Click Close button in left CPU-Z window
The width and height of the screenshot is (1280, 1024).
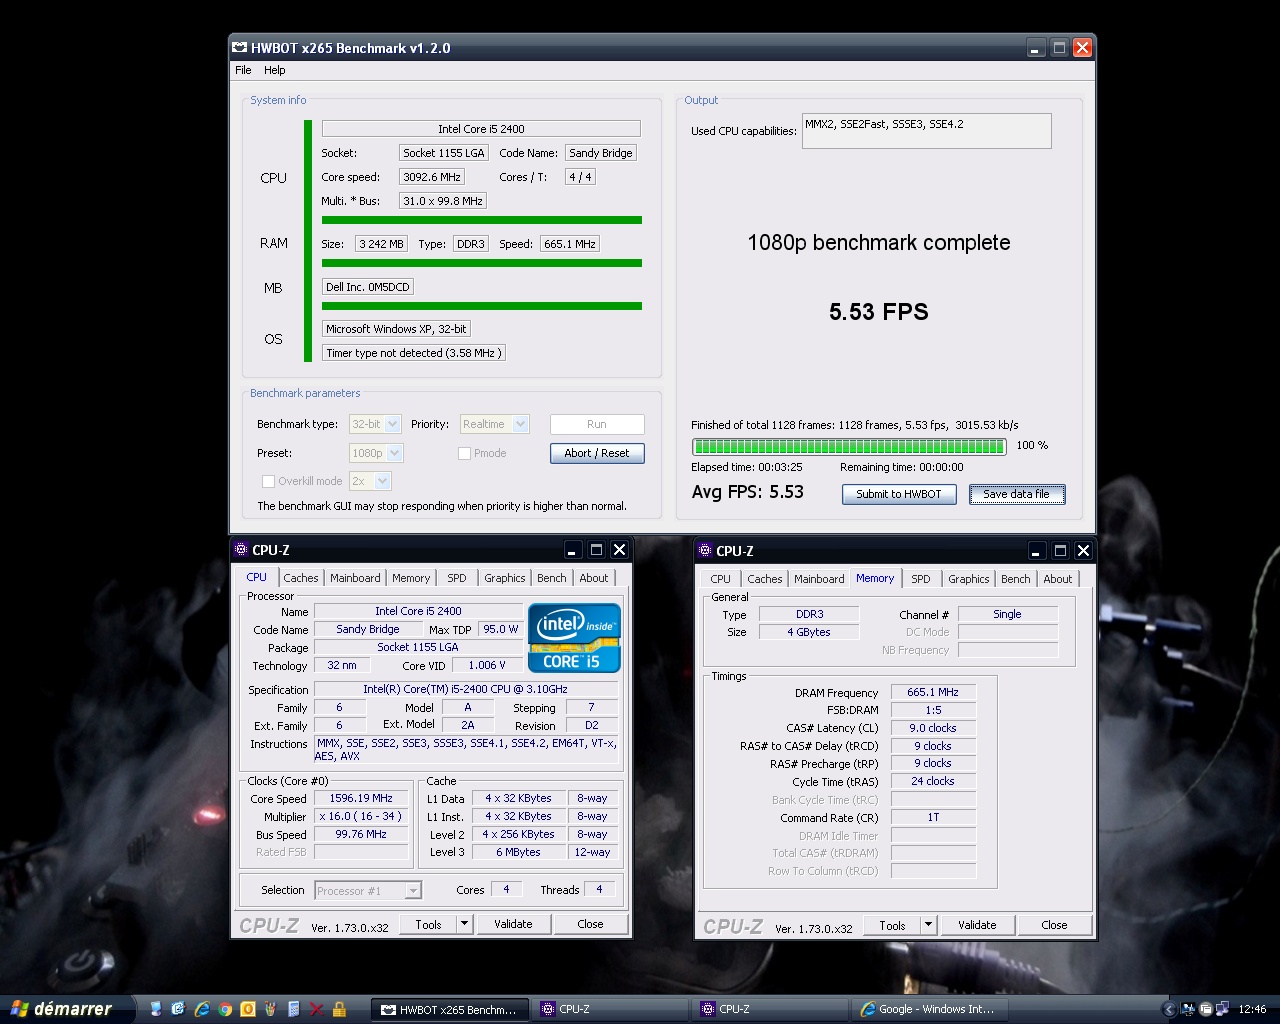click(x=590, y=924)
